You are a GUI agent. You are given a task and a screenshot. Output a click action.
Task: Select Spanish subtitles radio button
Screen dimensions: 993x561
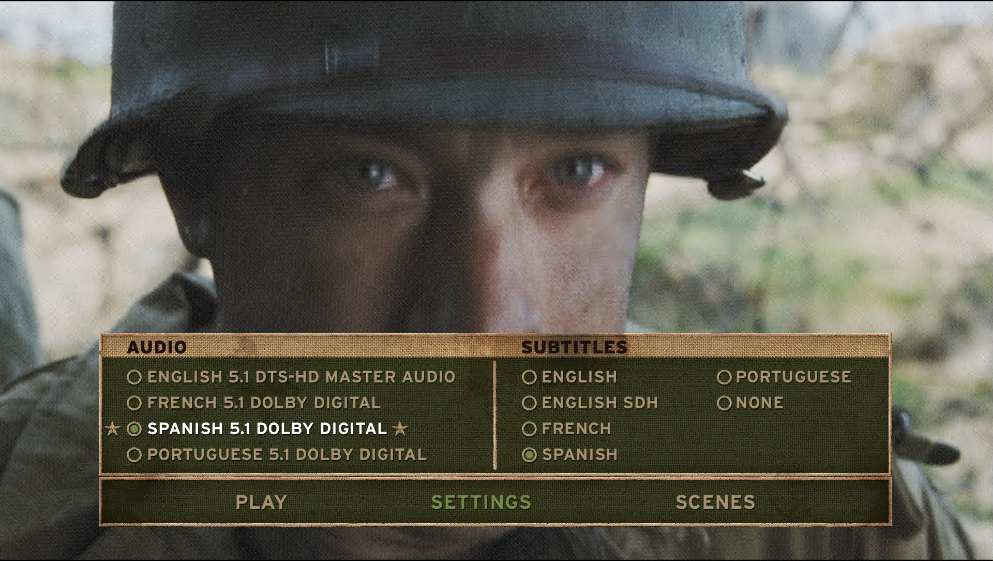tap(529, 455)
